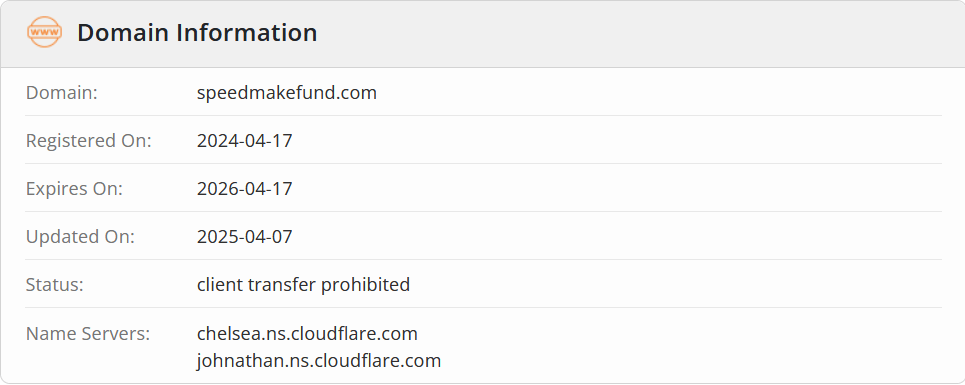The width and height of the screenshot is (965, 385).
Task: Click the Status: label
Action: point(54,285)
